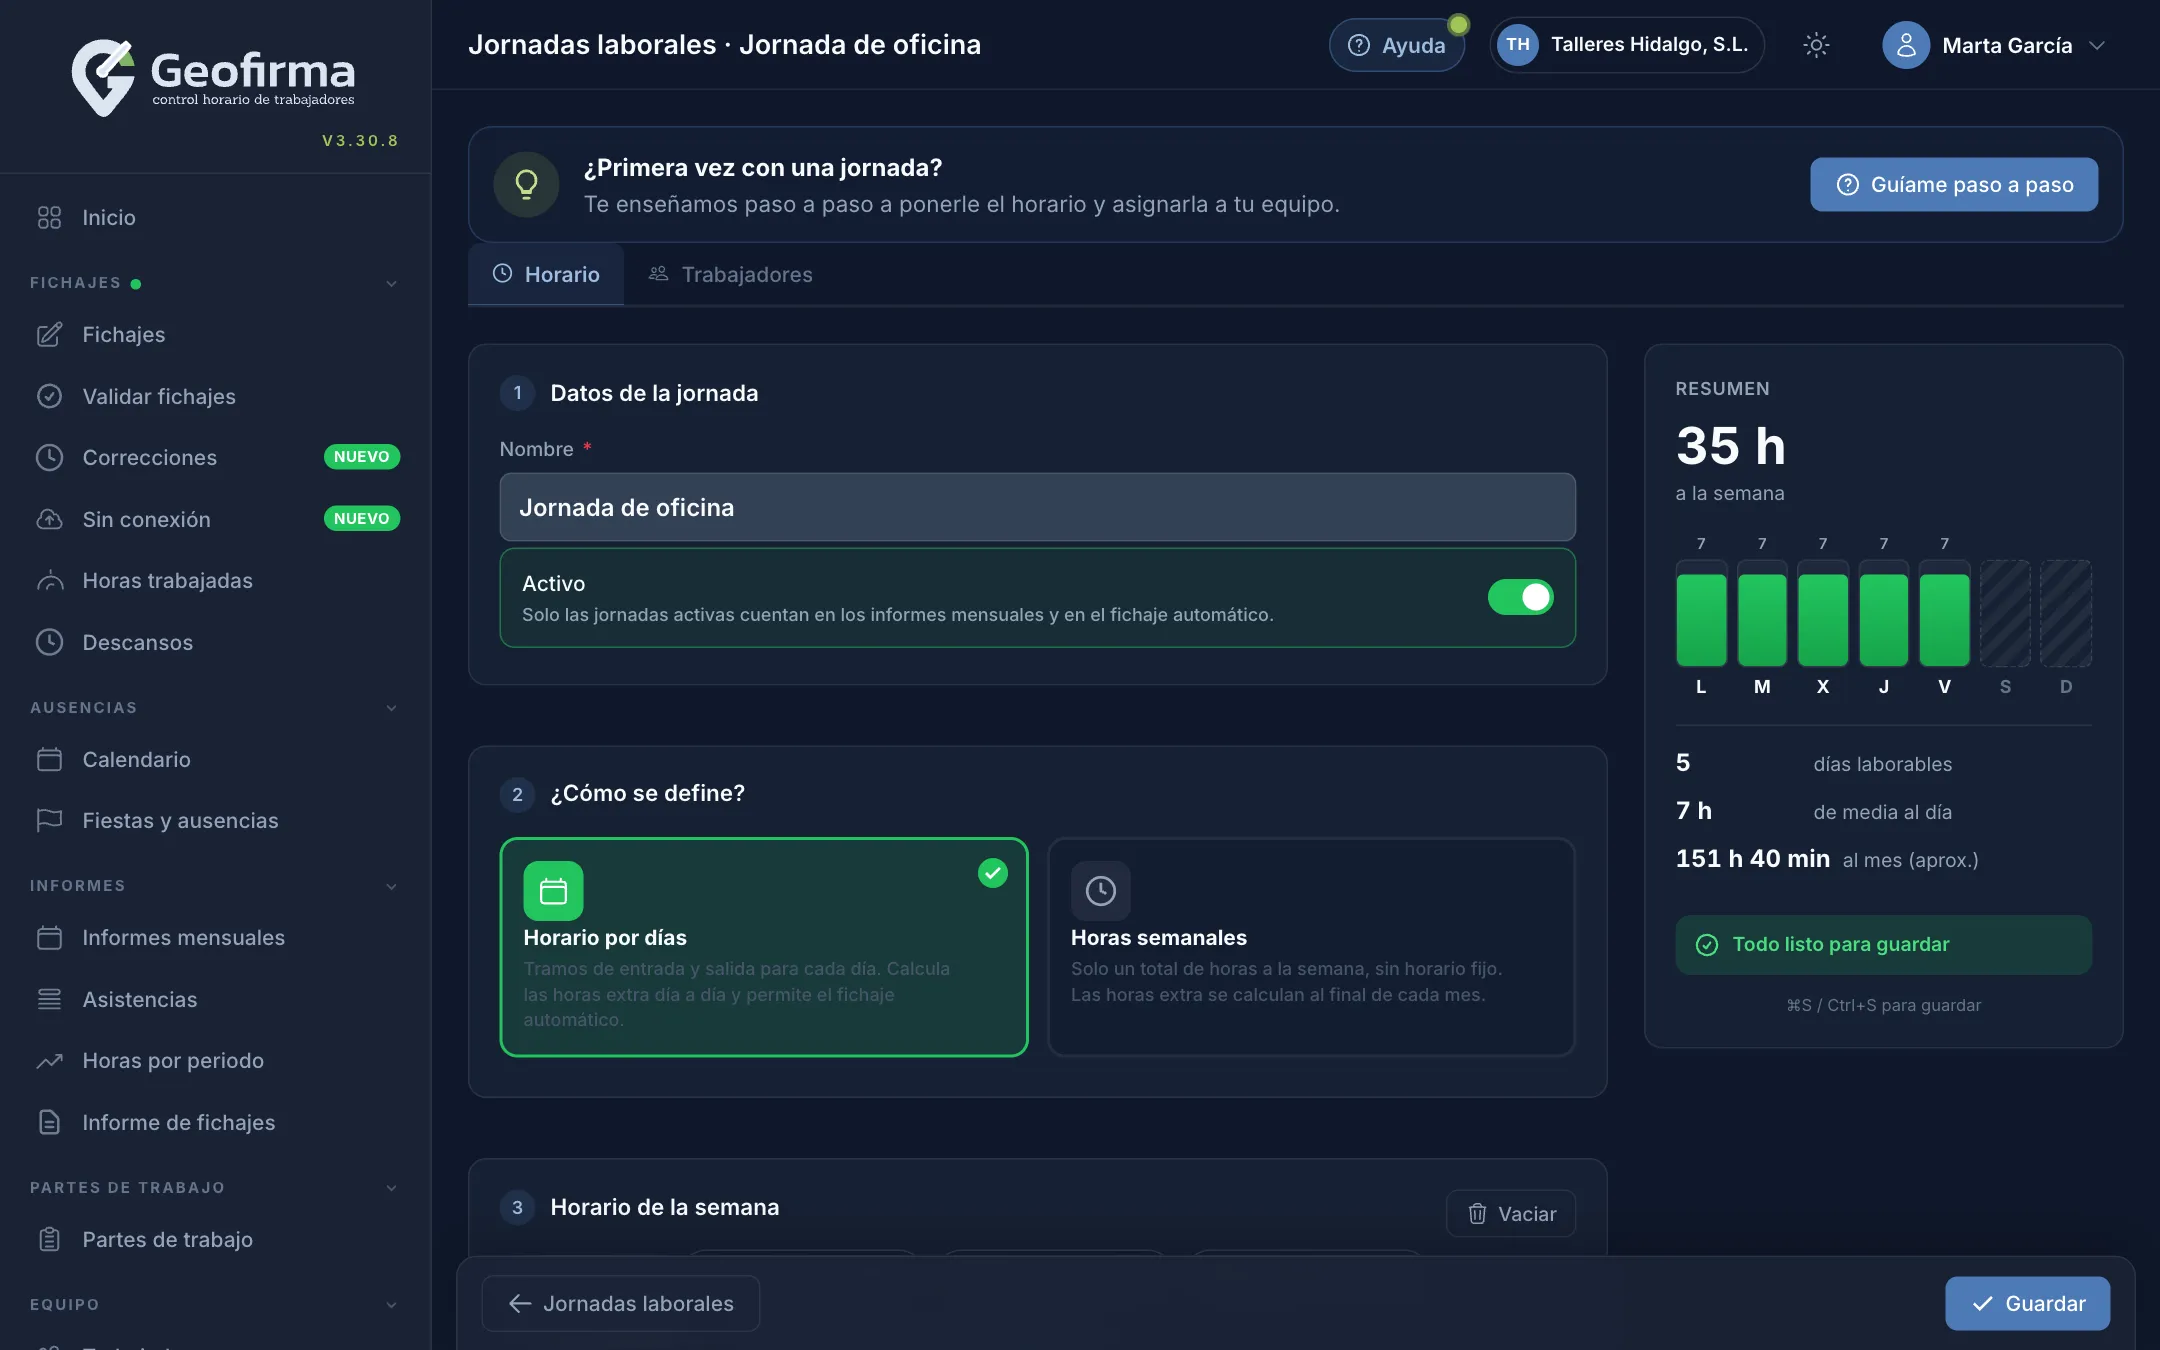Screen dimensions: 2160x1350
Task: Click the Nombre input field
Action: coord(1037,507)
